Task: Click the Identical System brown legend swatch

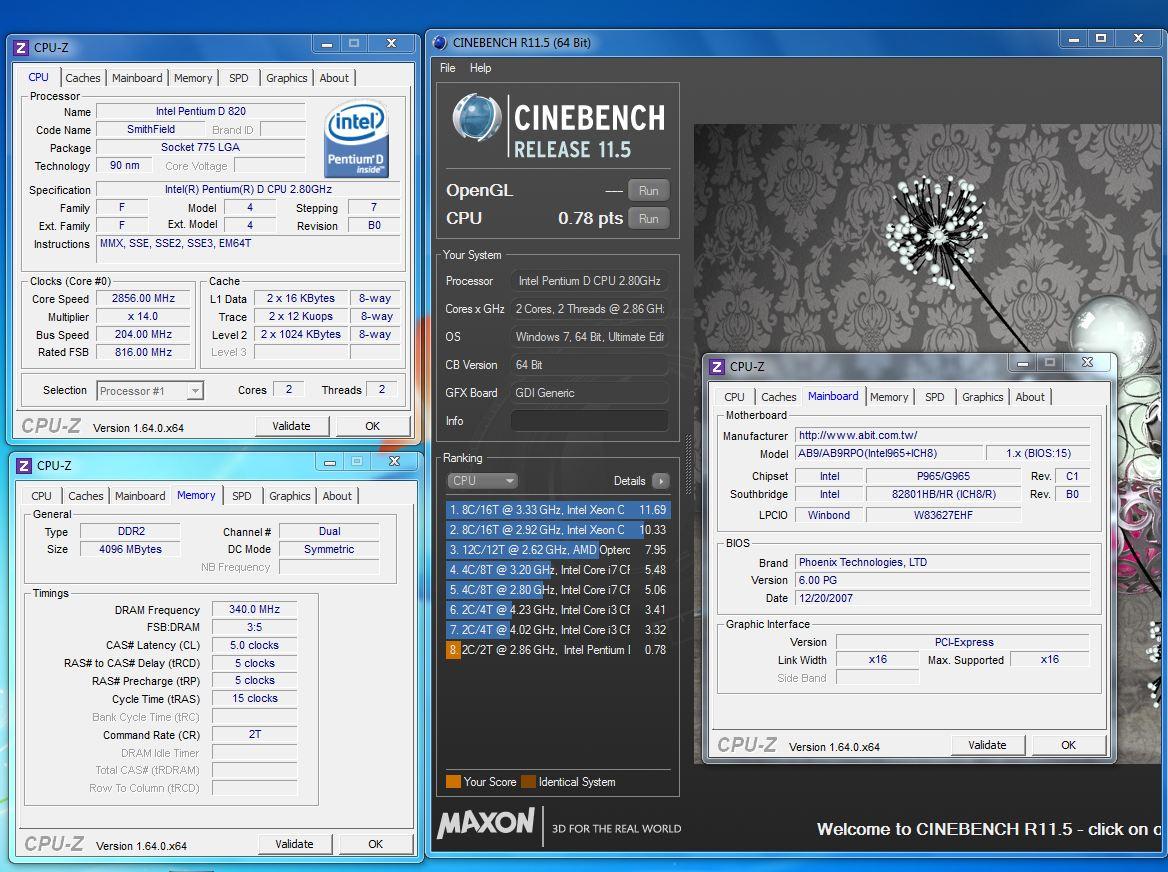Action: point(528,781)
